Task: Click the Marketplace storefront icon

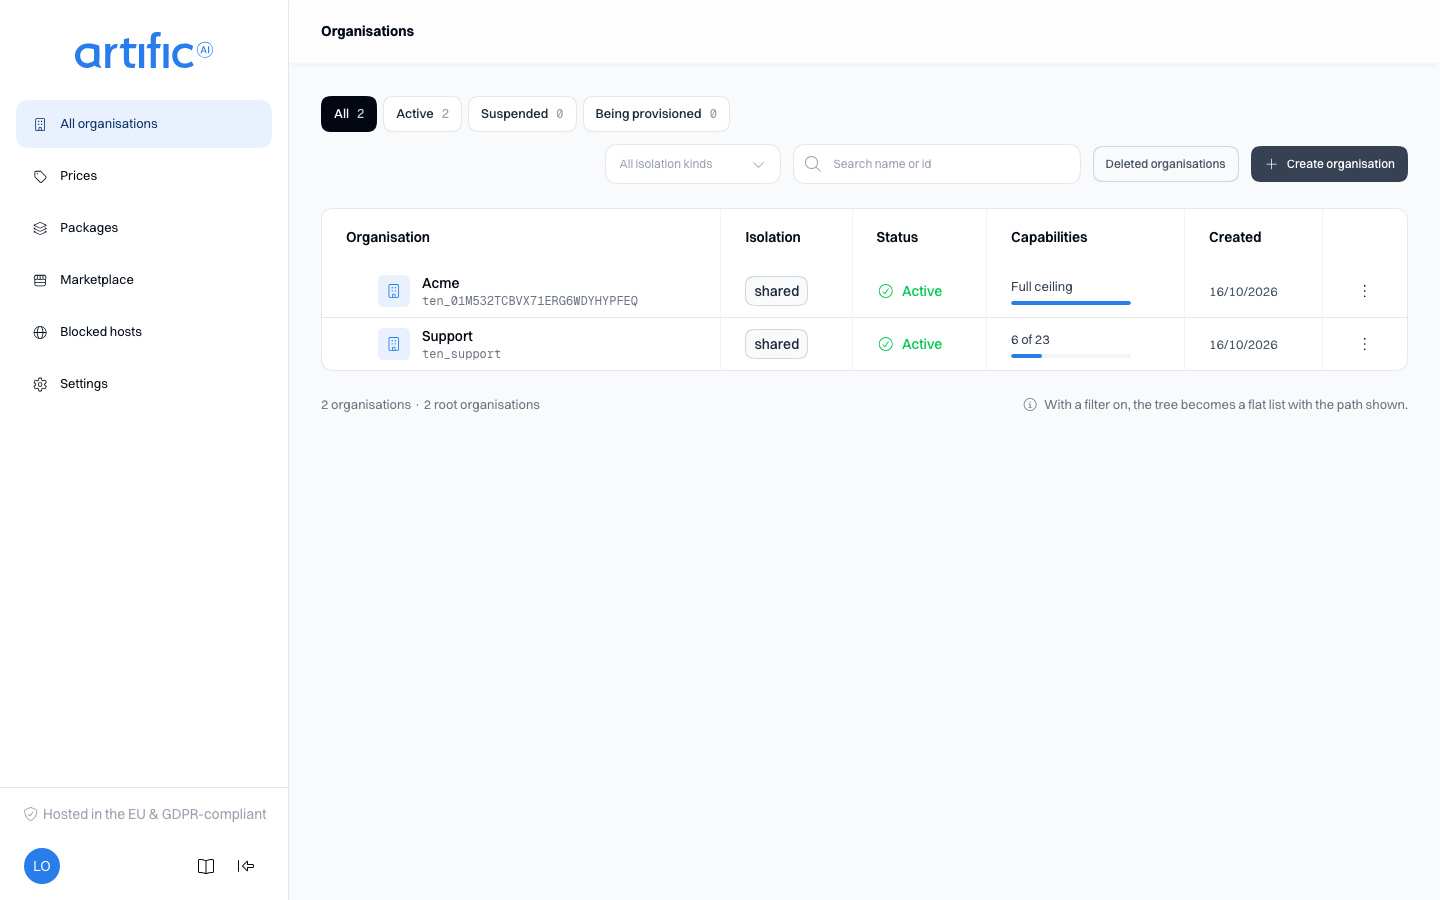Action: coord(40,280)
